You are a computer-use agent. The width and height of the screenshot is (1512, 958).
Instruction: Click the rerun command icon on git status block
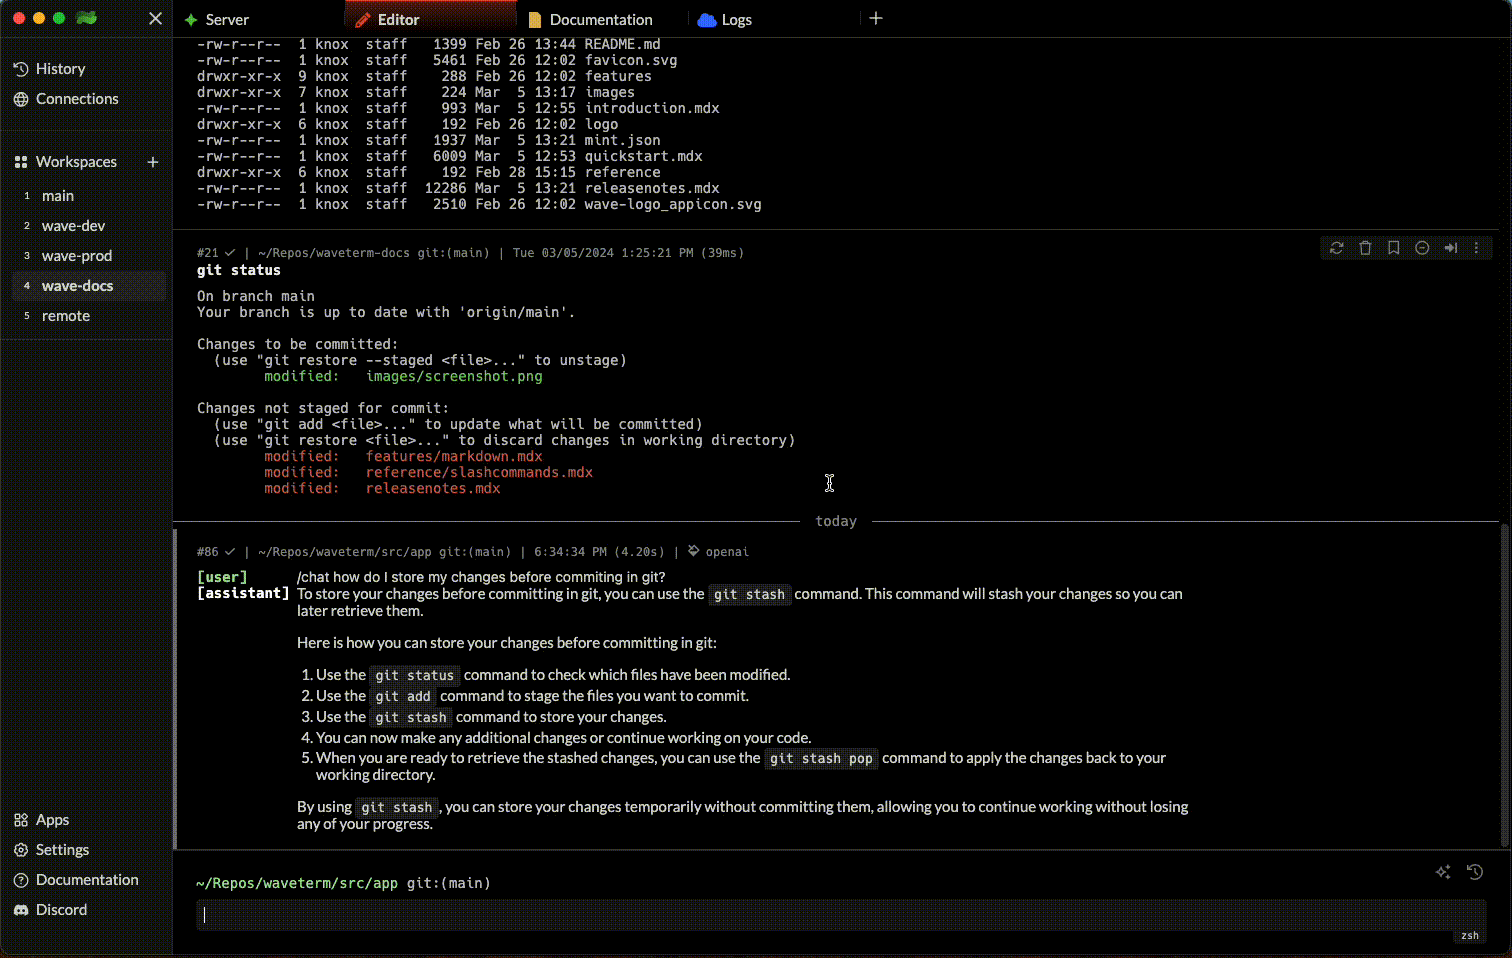[x=1336, y=248]
